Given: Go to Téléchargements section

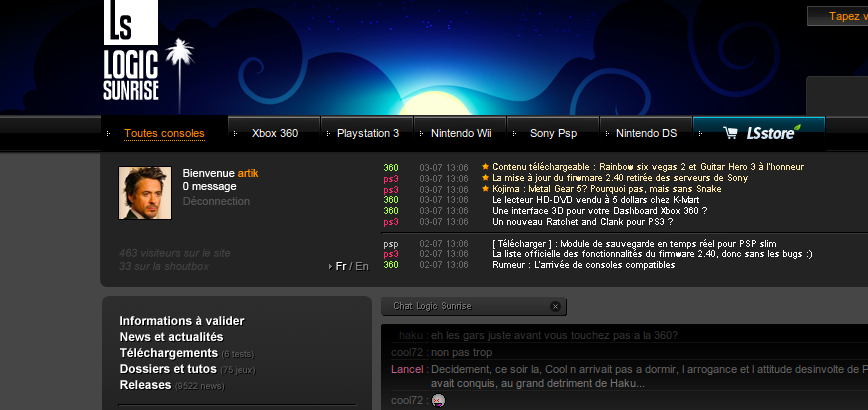Looking at the screenshot, I should [x=169, y=353].
